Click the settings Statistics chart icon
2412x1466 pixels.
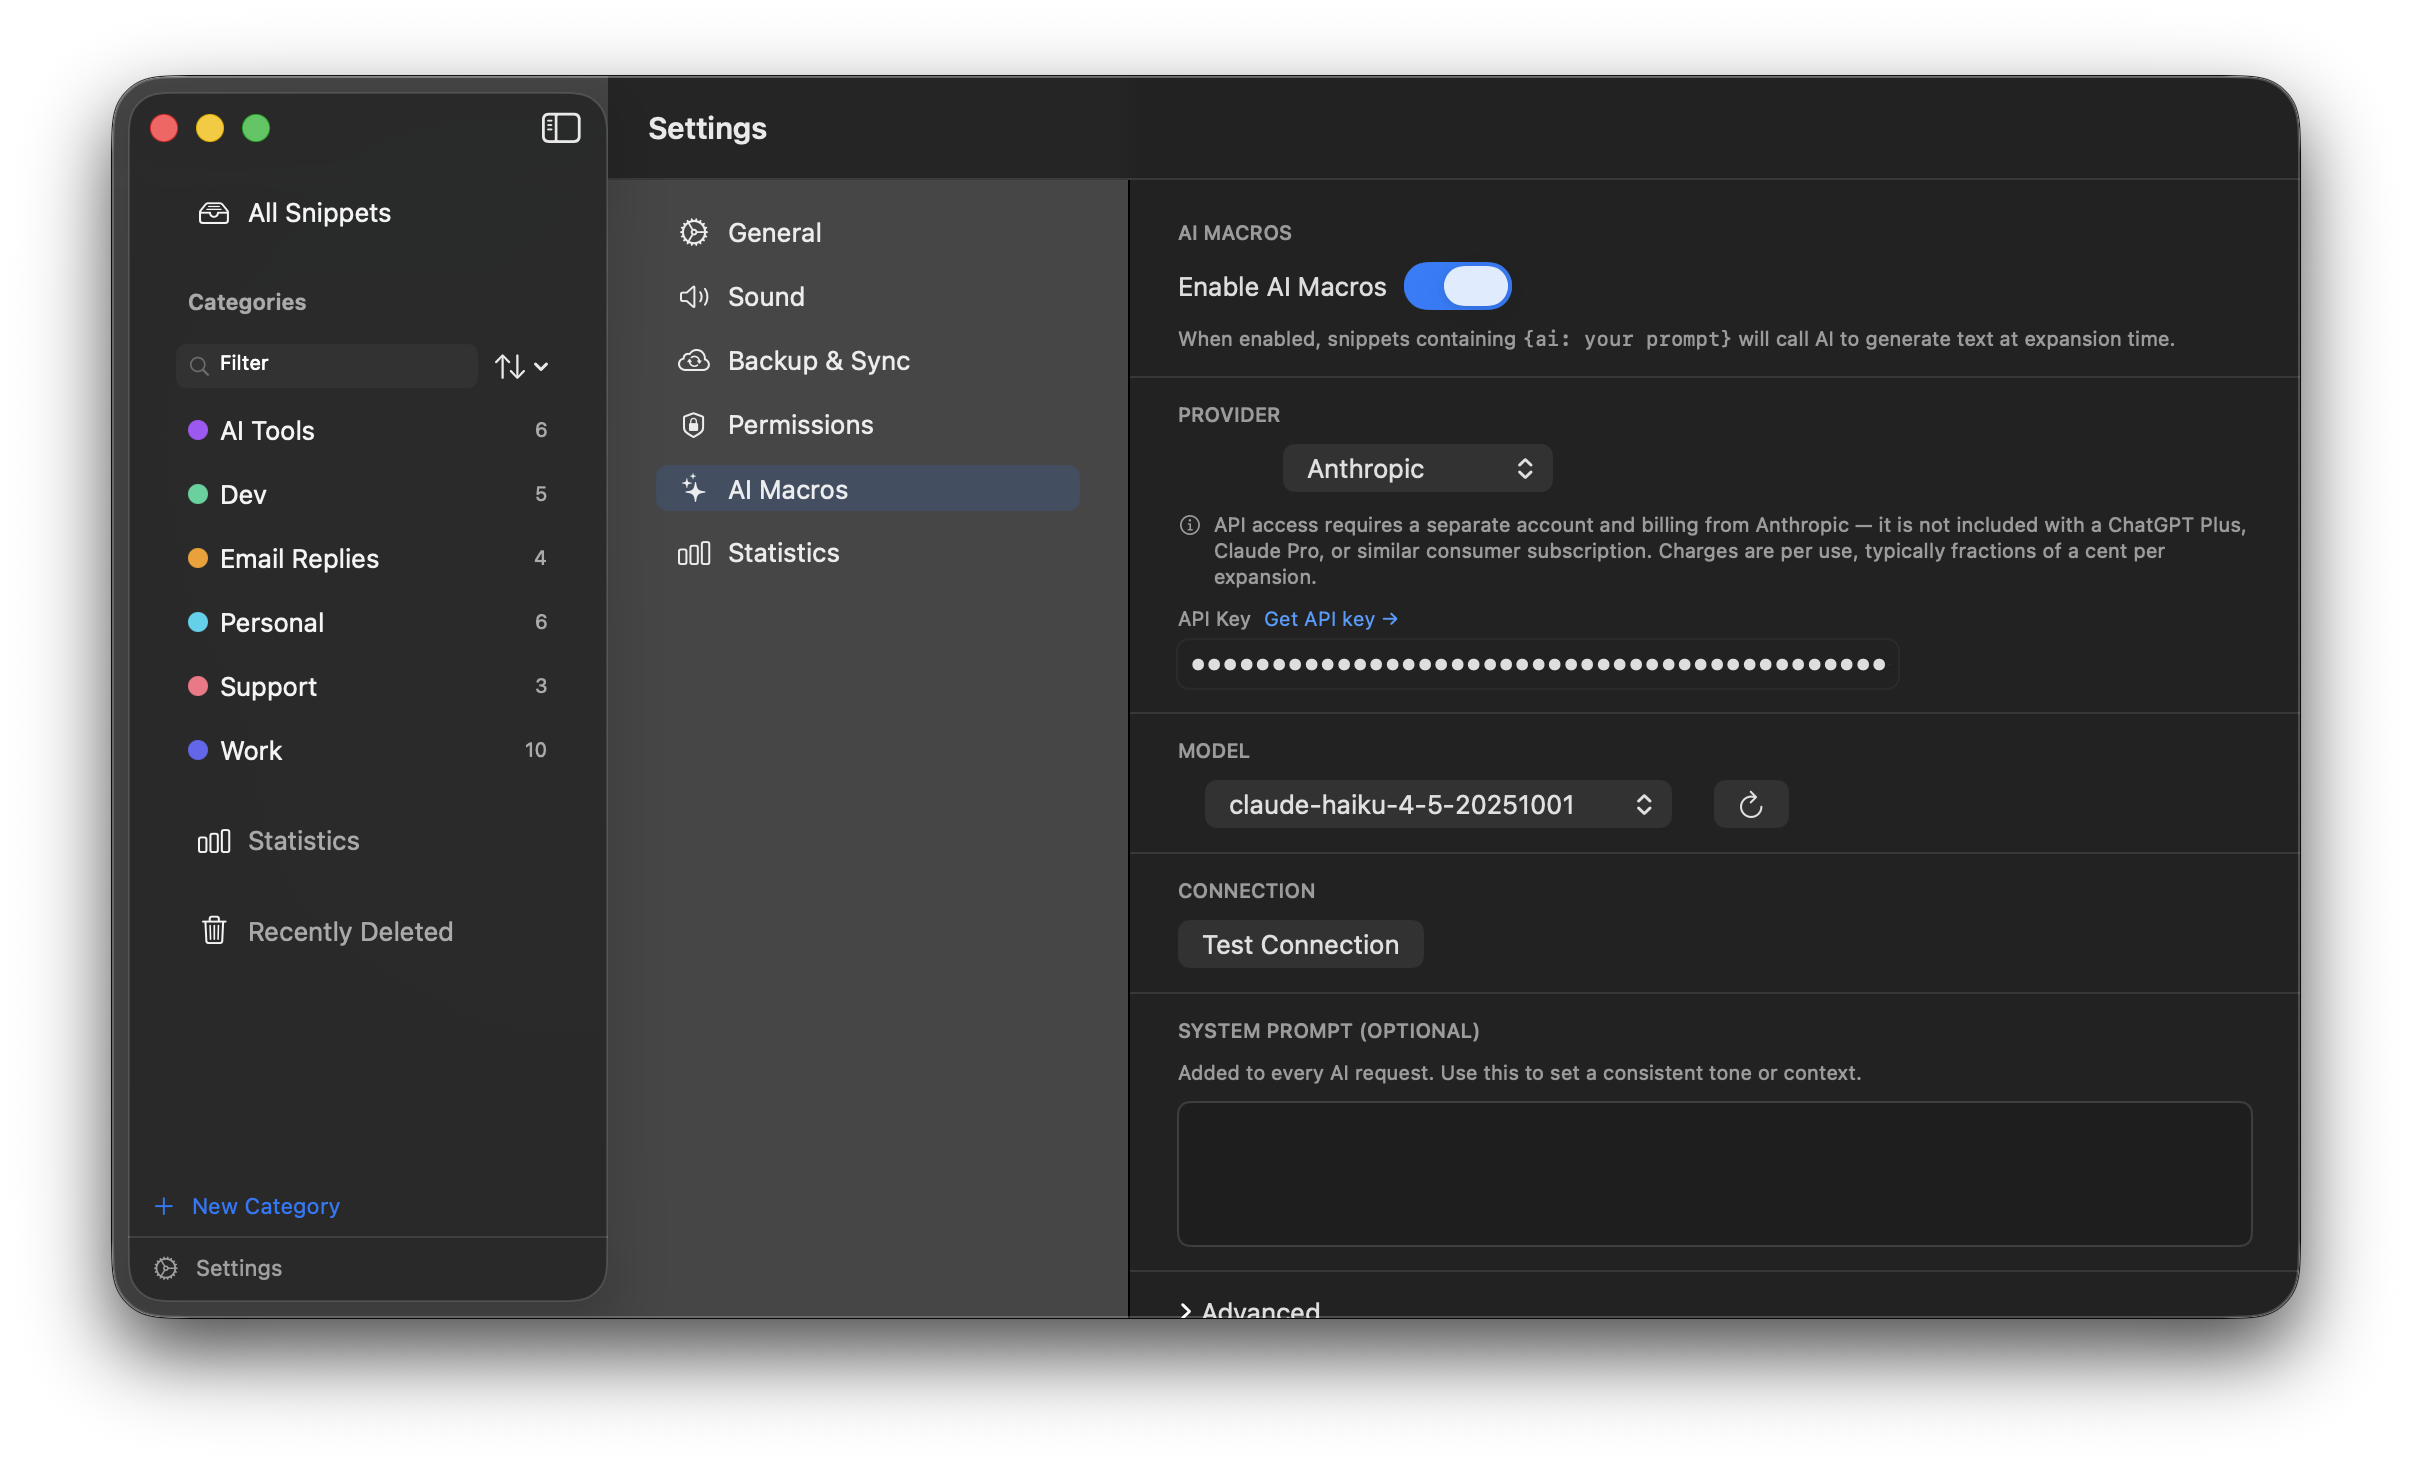(x=694, y=553)
